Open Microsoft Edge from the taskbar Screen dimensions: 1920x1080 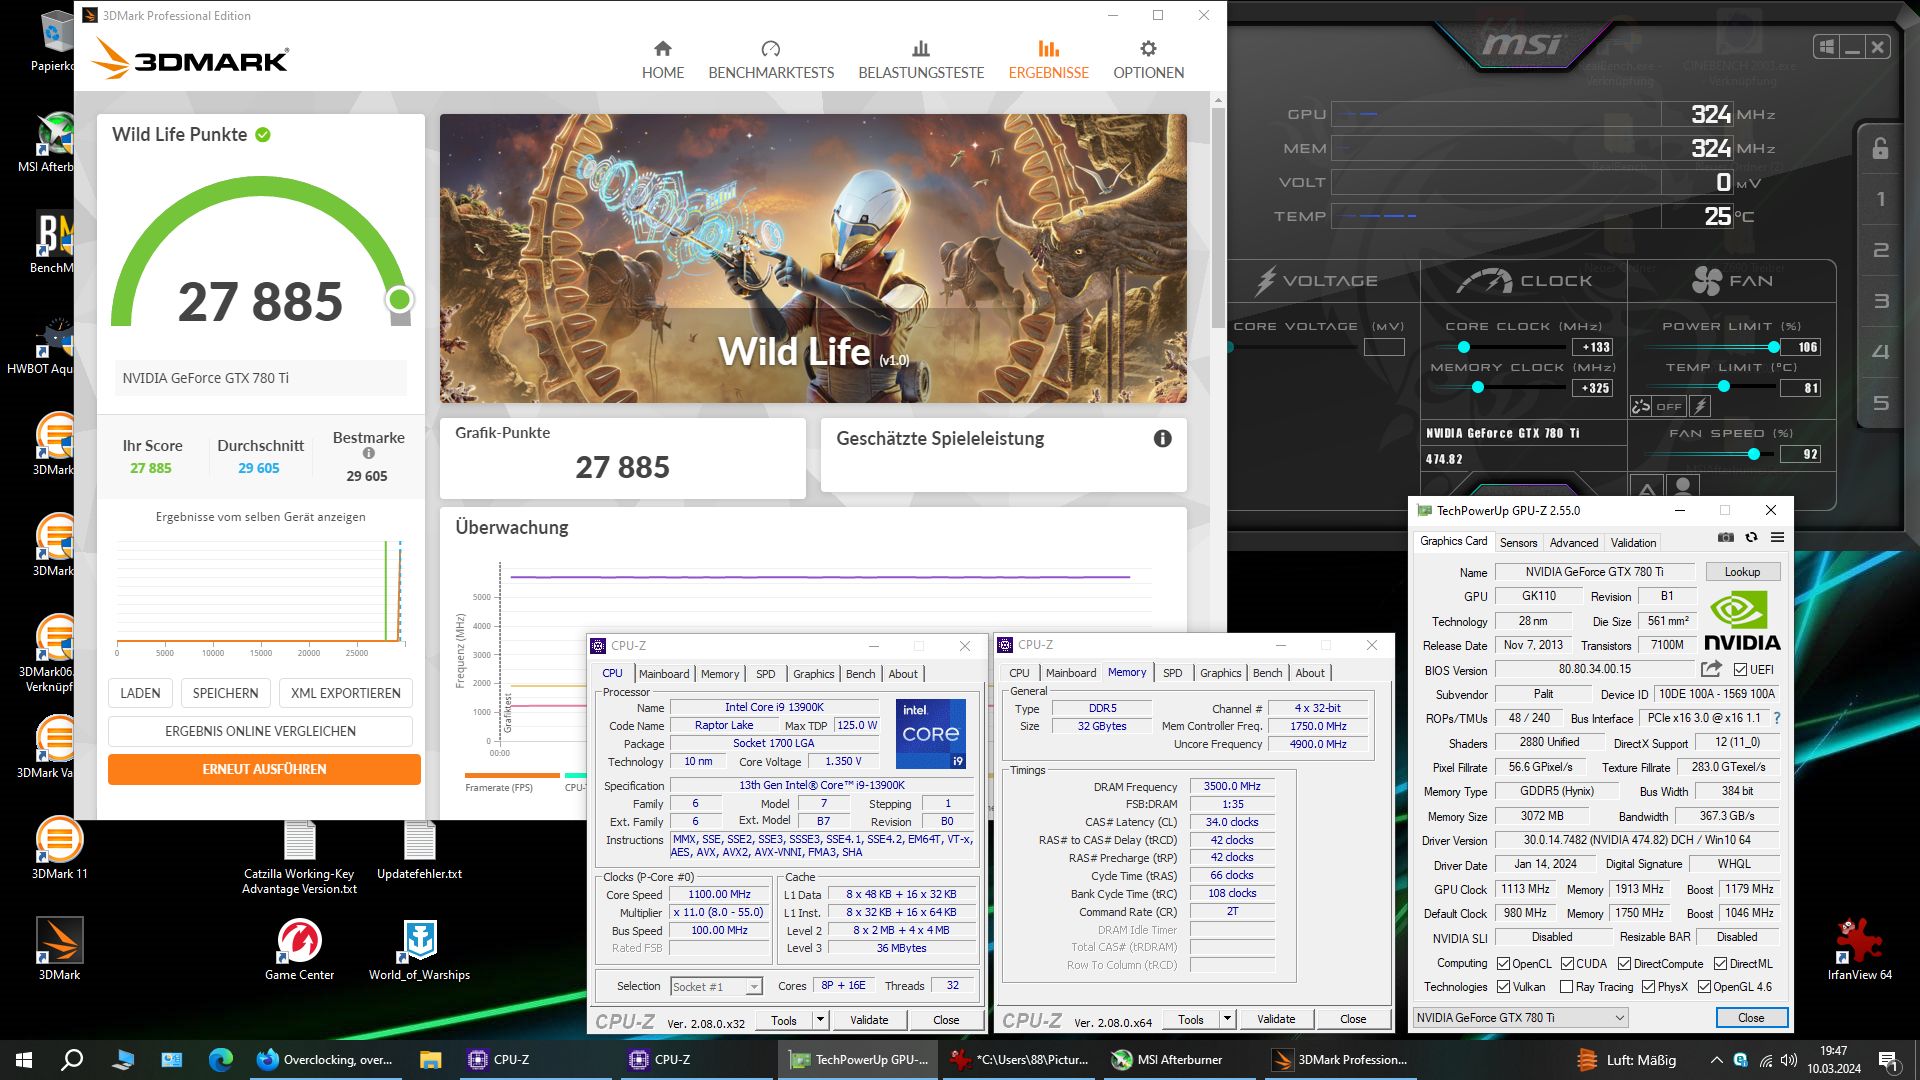220,1060
